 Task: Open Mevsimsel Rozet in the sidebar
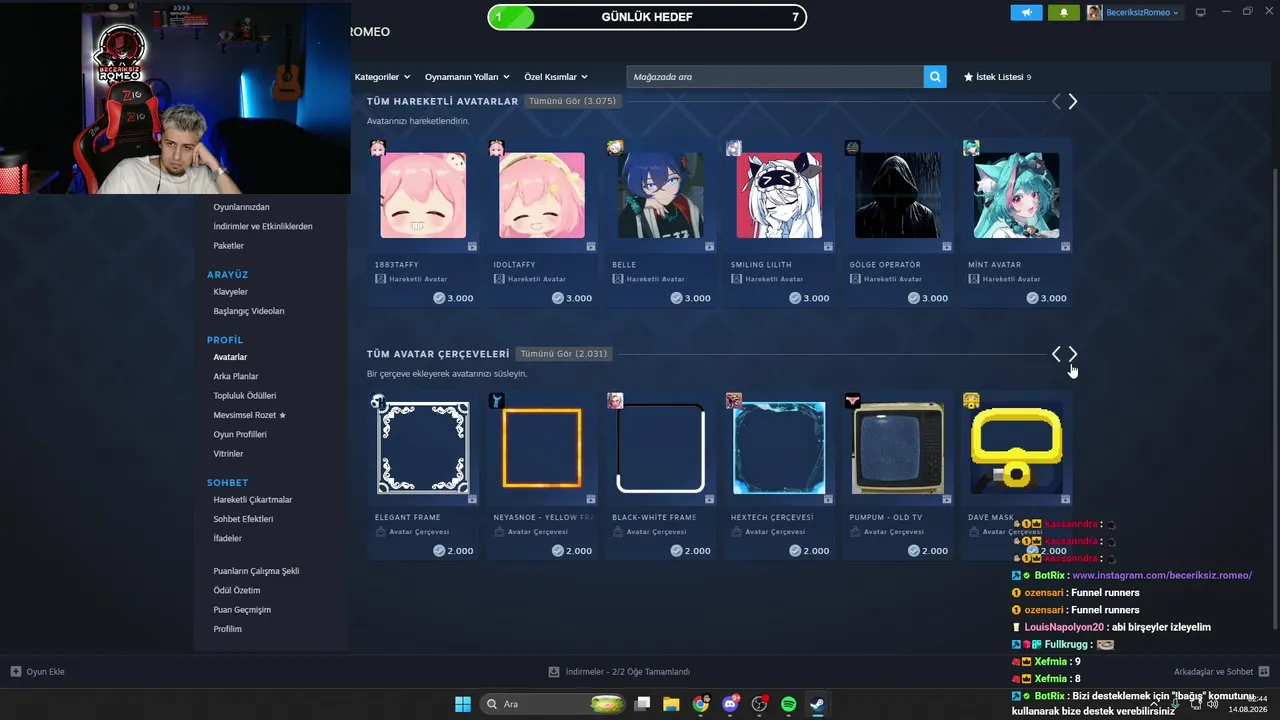coord(250,415)
